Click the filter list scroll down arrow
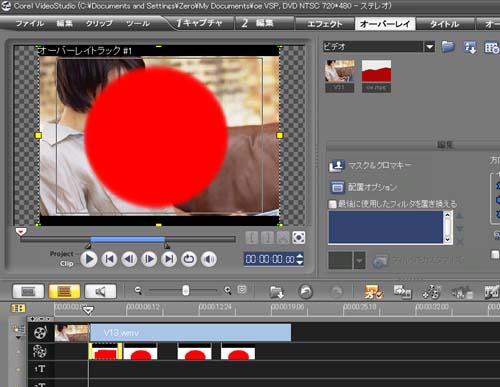 pos(448,239)
